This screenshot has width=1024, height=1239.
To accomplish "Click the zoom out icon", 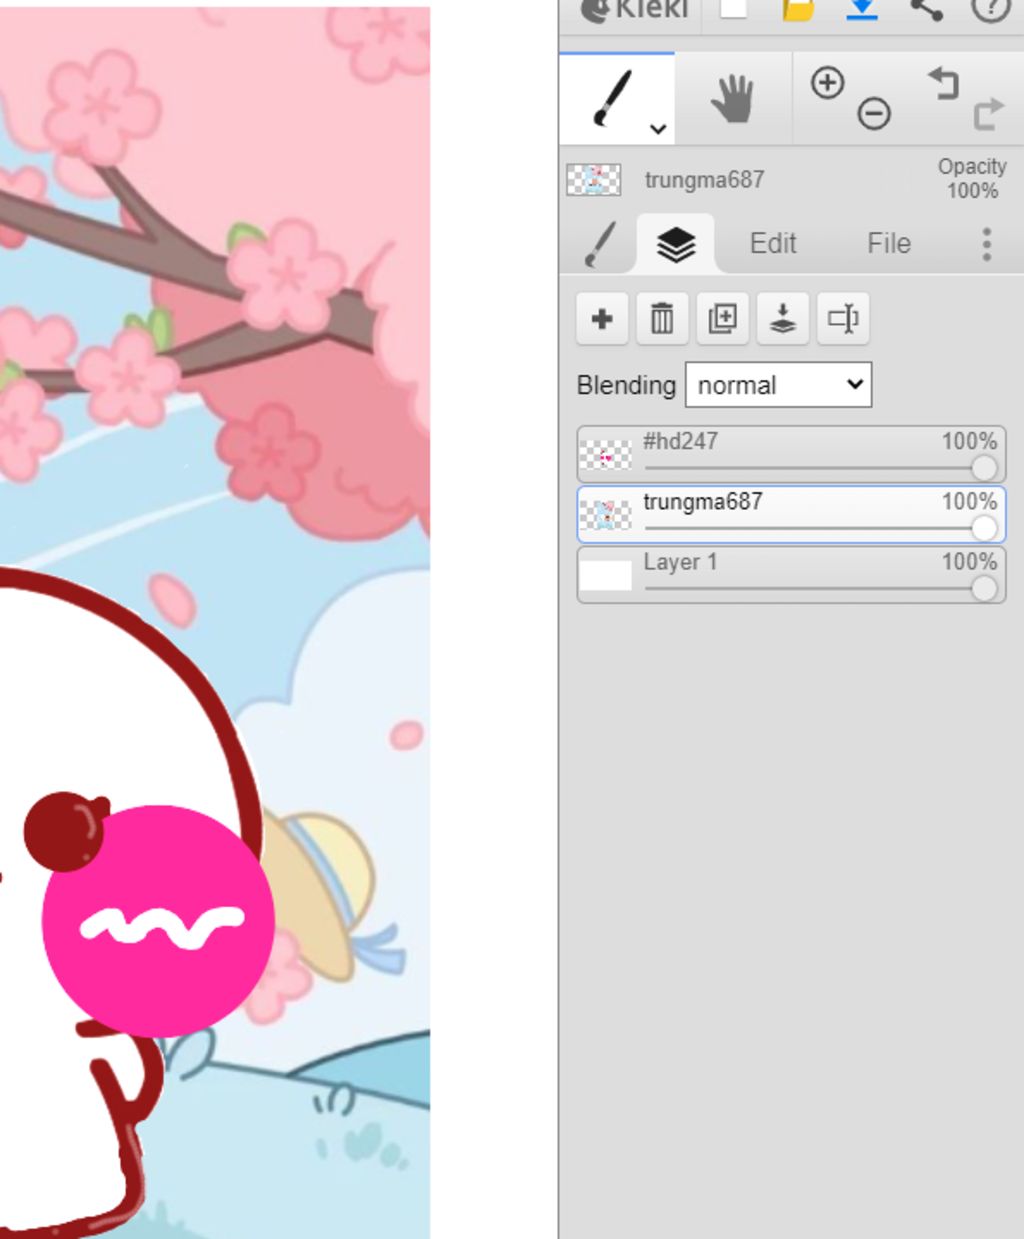I will click(x=874, y=114).
